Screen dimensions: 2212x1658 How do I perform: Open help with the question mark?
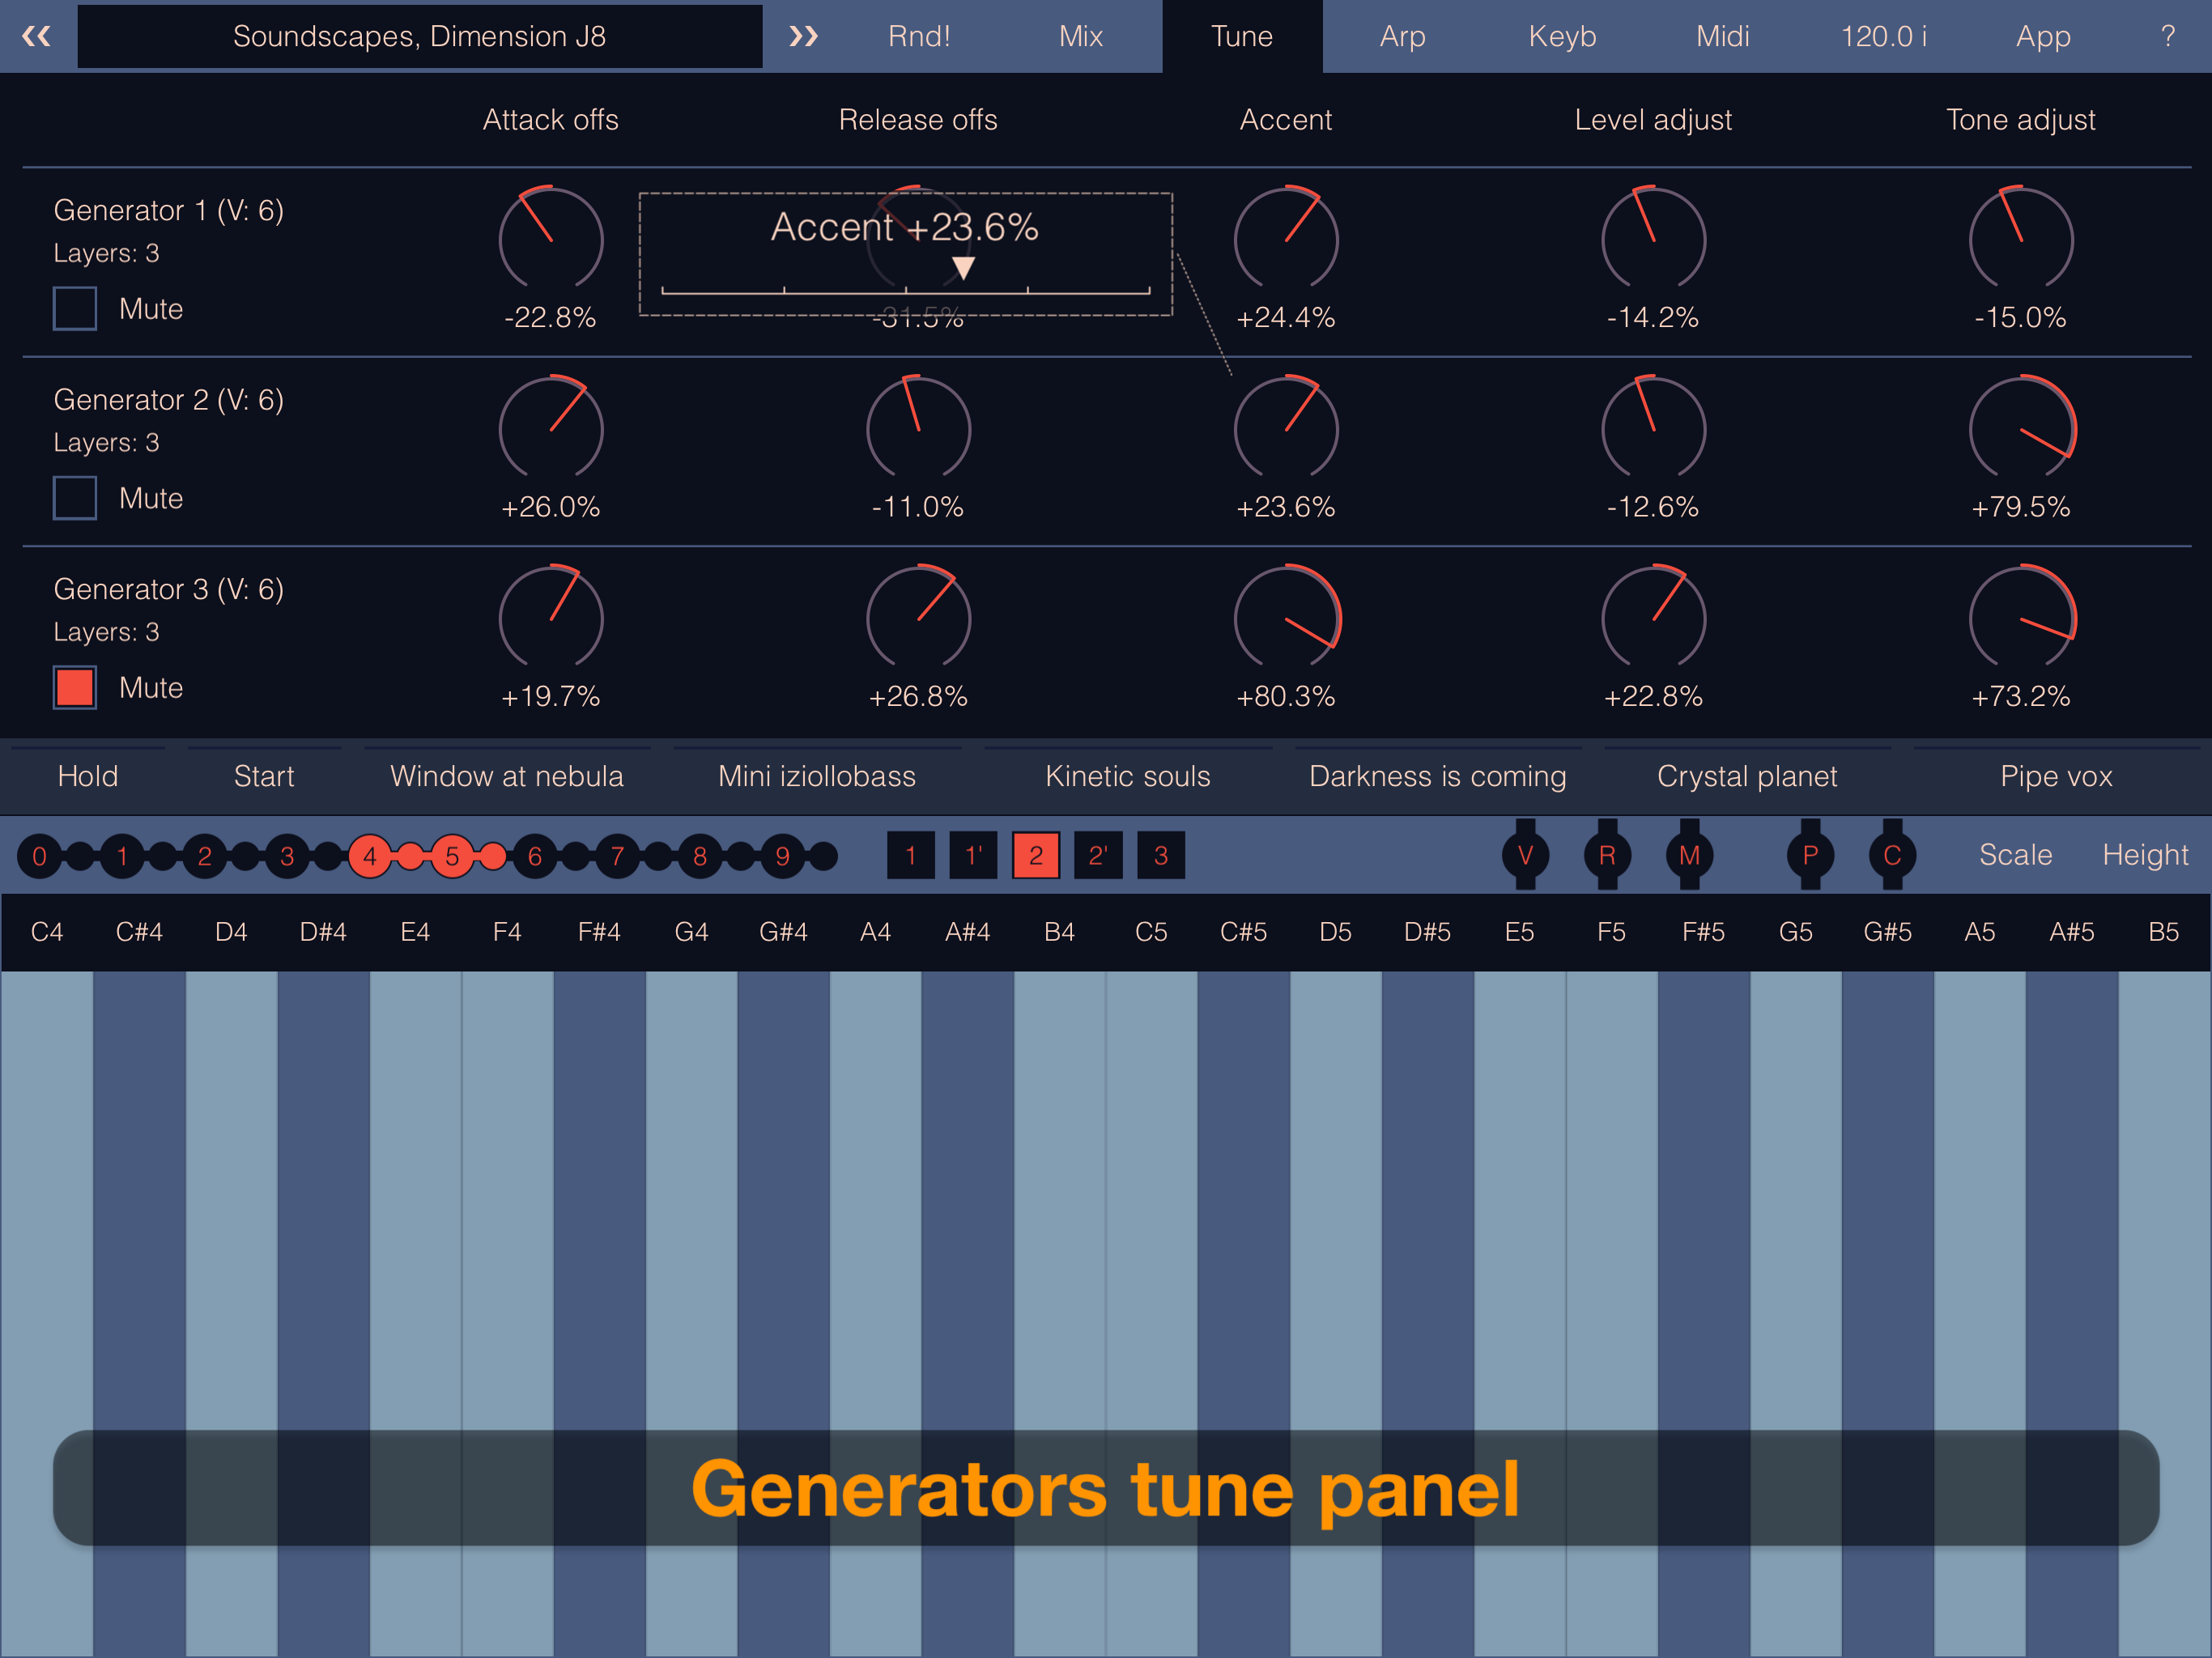[x=2167, y=37]
